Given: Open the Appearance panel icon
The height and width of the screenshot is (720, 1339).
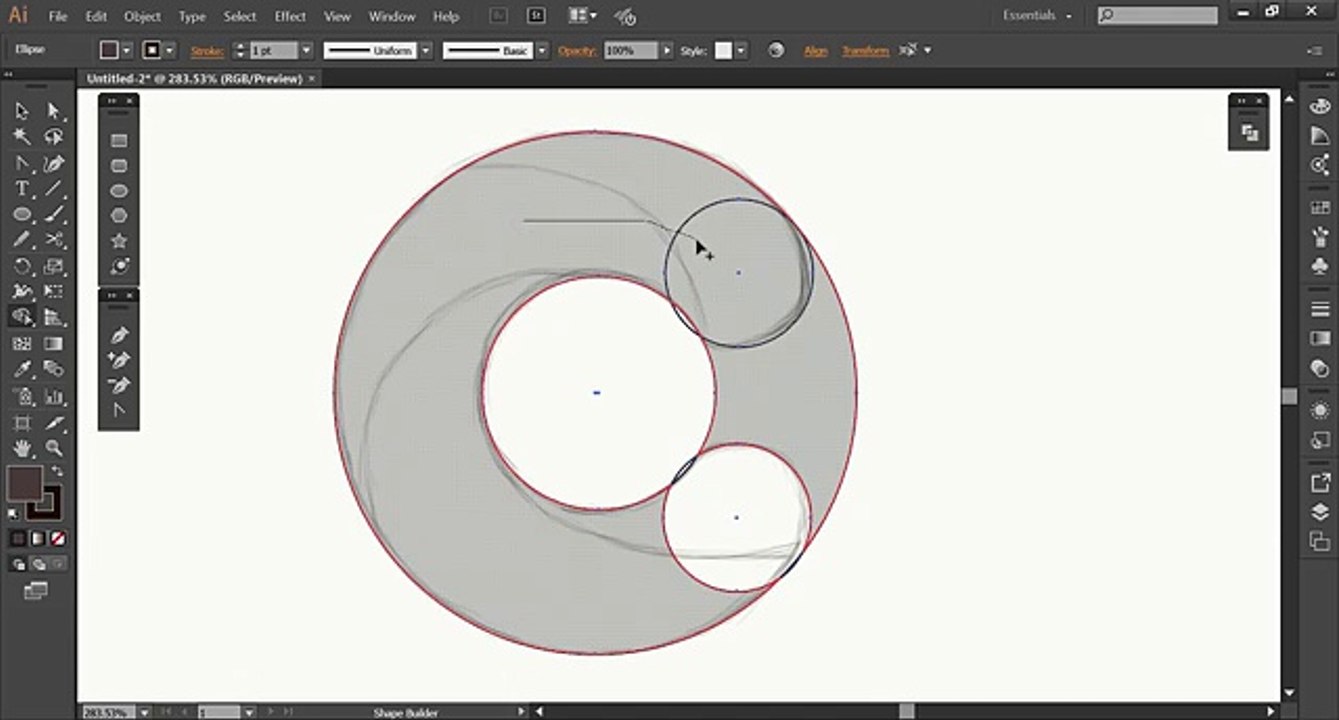Looking at the screenshot, I should click(1320, 411).
